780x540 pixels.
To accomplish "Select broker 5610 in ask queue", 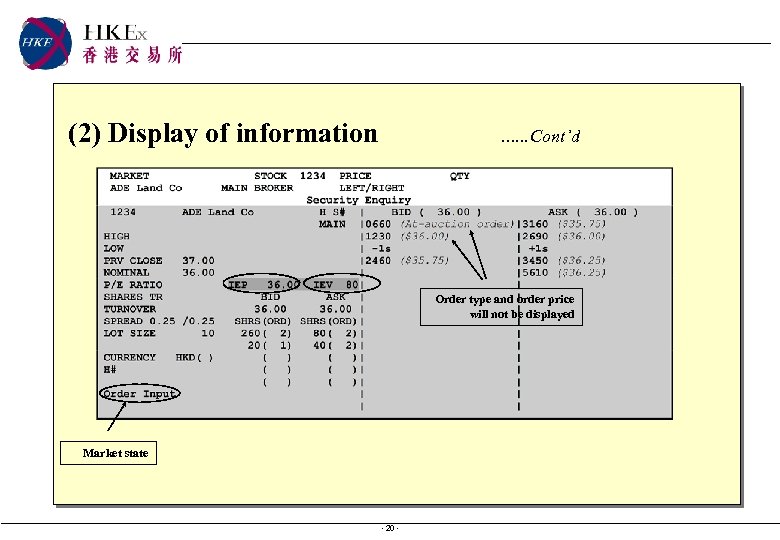I will click(x=535, y=272).
